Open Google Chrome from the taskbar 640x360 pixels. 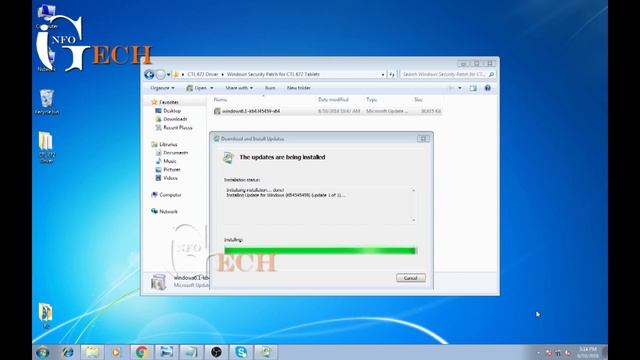pyautogui.click(x=142, y=352)
